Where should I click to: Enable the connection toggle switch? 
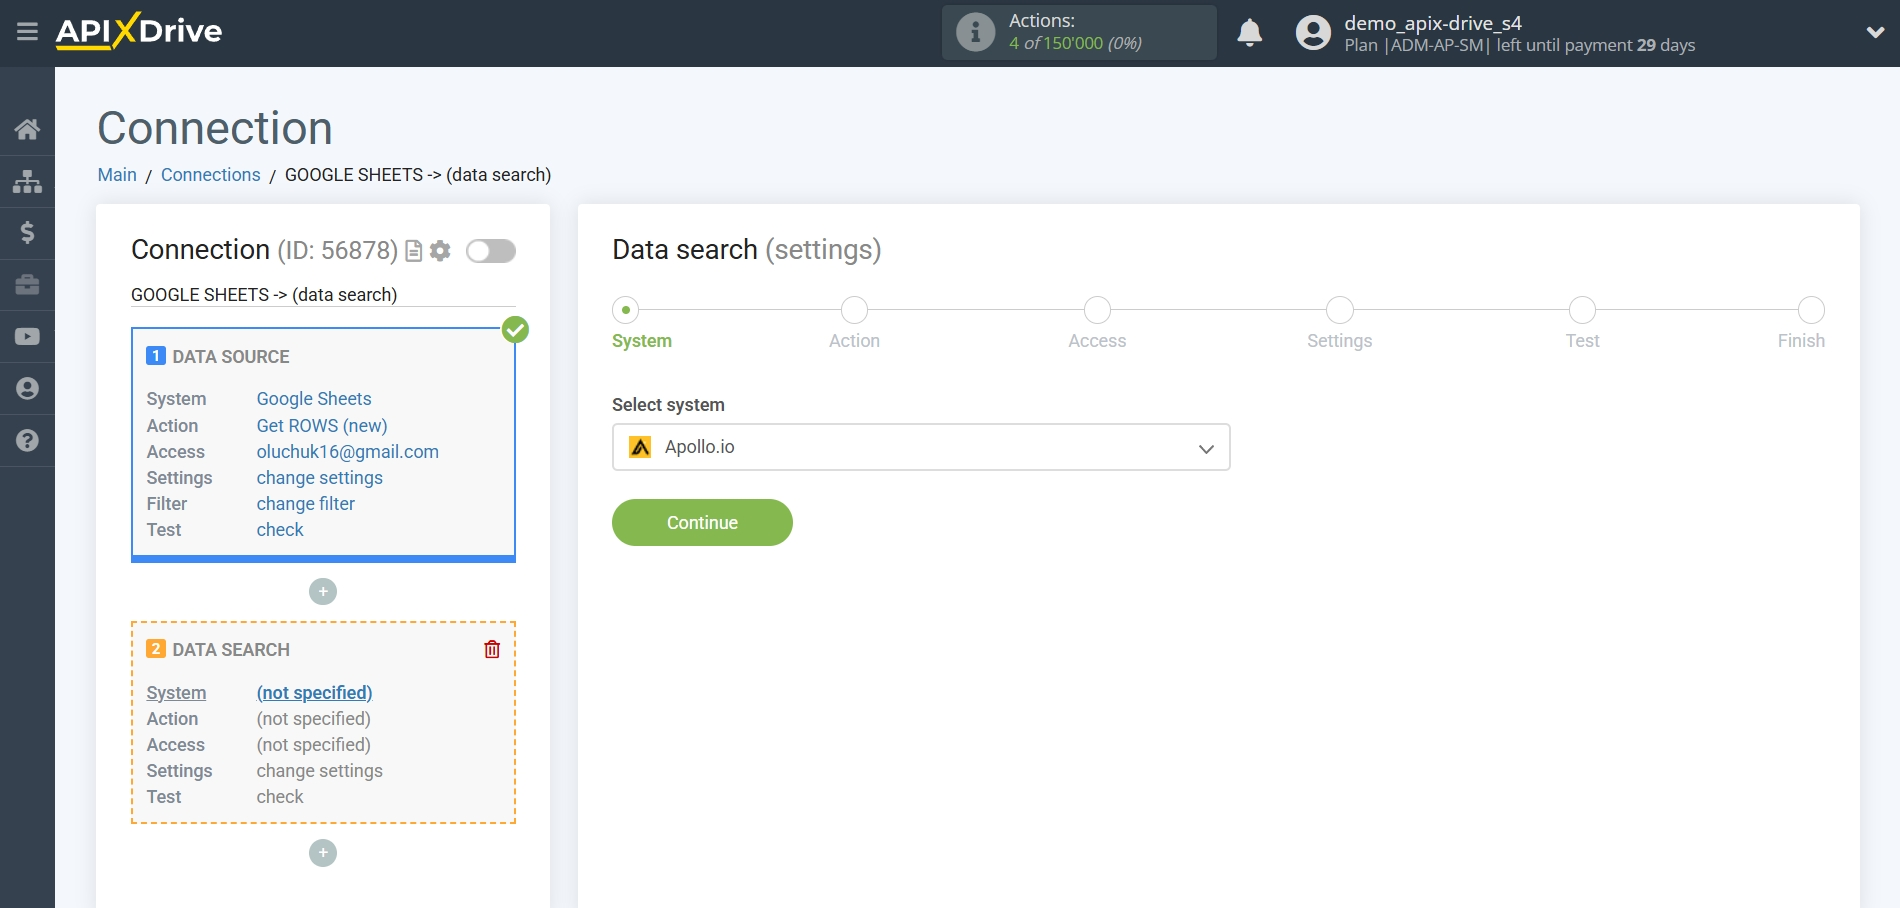[490, 251]
